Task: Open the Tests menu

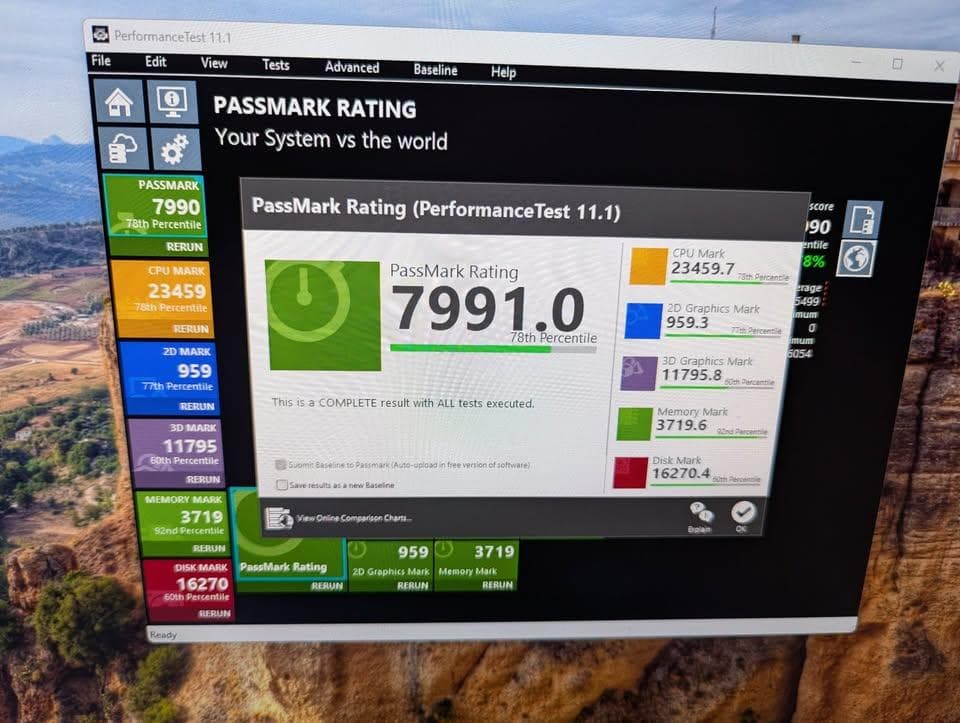Action: coord(275,65)
